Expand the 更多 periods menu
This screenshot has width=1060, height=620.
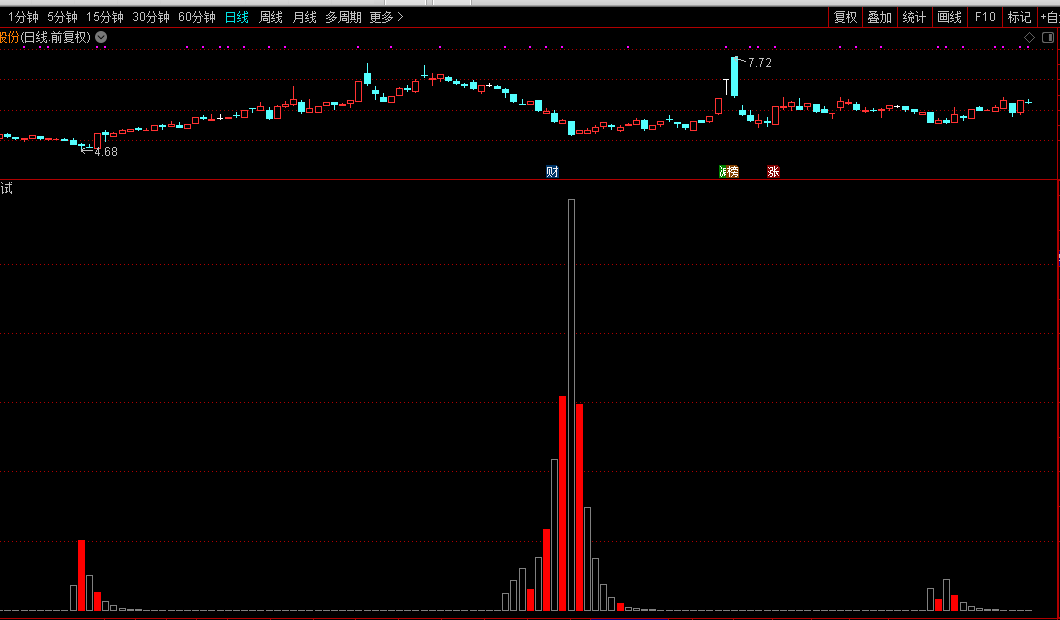[386, 17]
